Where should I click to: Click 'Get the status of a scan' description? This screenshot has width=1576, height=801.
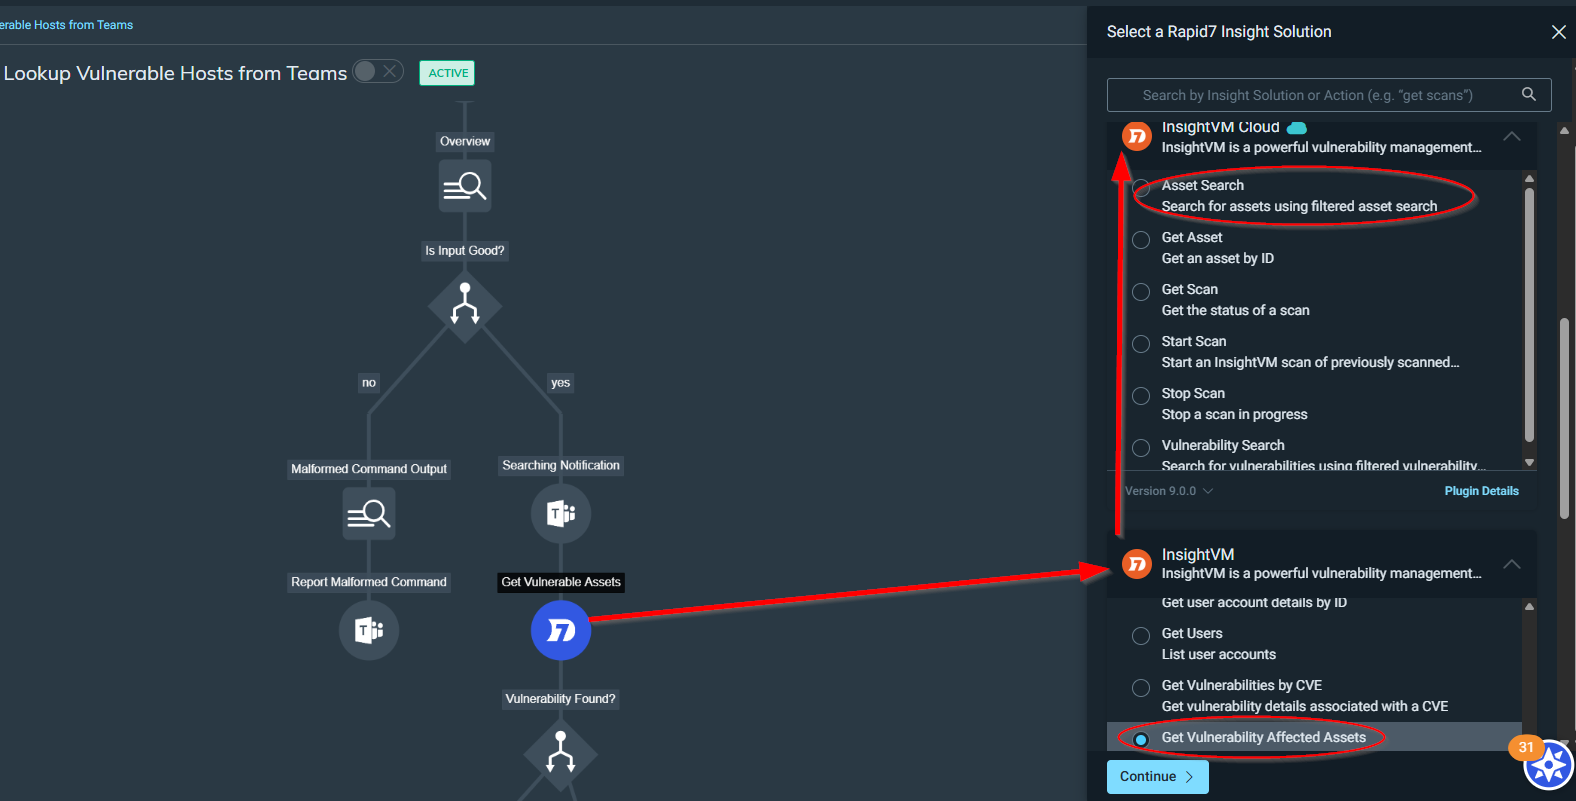(x=1236, y=311)
